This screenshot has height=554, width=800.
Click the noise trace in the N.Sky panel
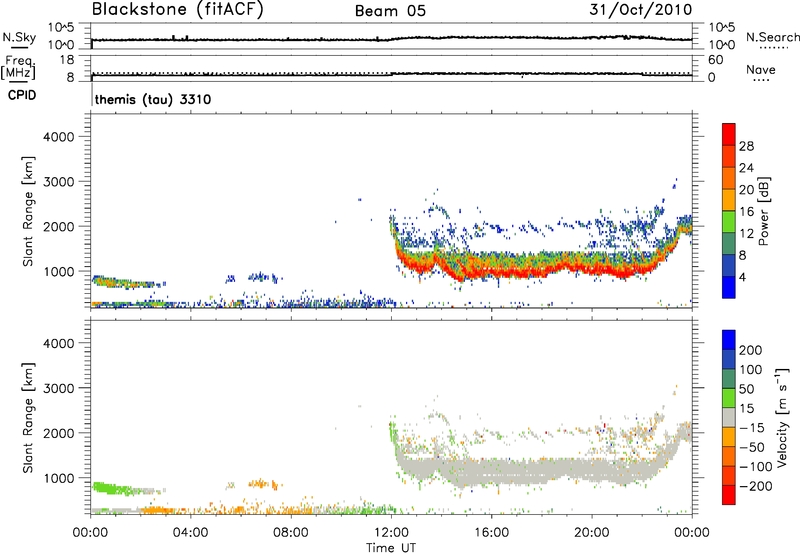tap(392, 39)
